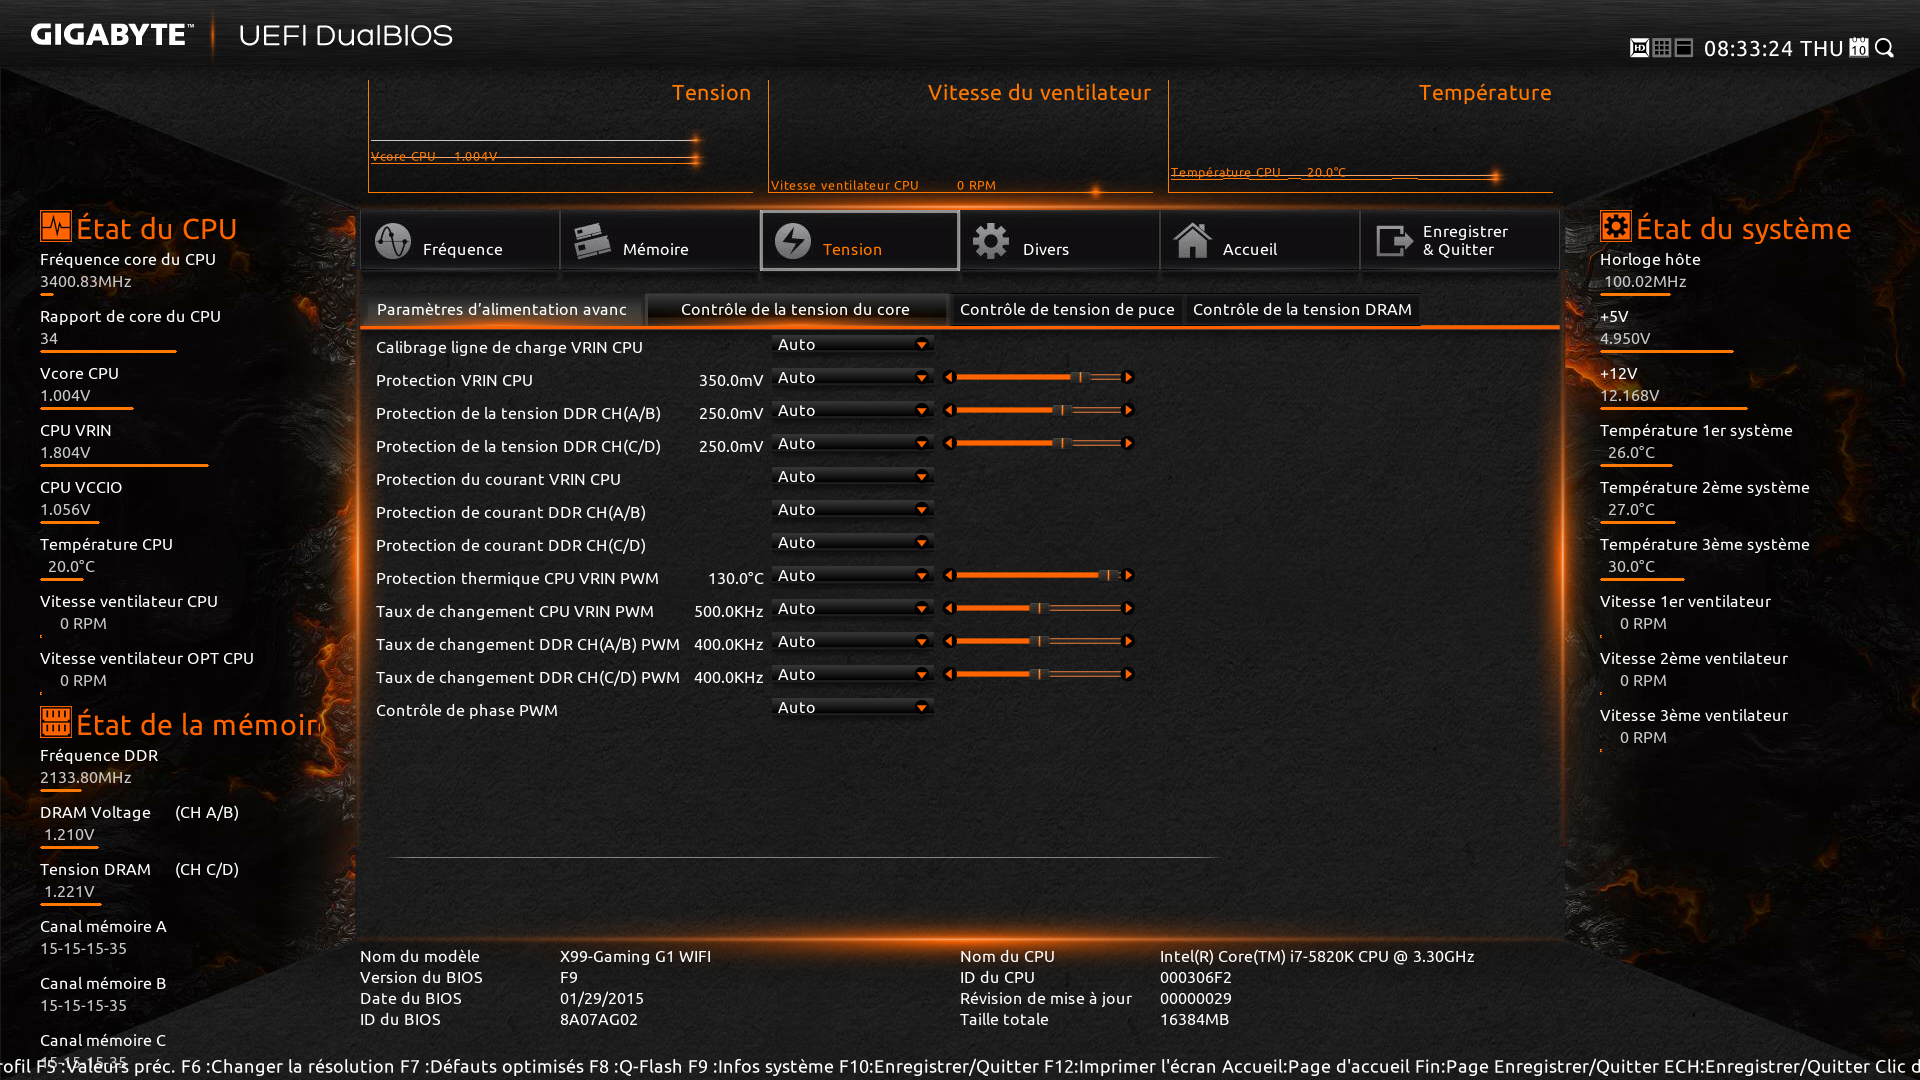Click the magnifier search icon
Viewport: 1920px width, 1080px height.
[1885, 48]
